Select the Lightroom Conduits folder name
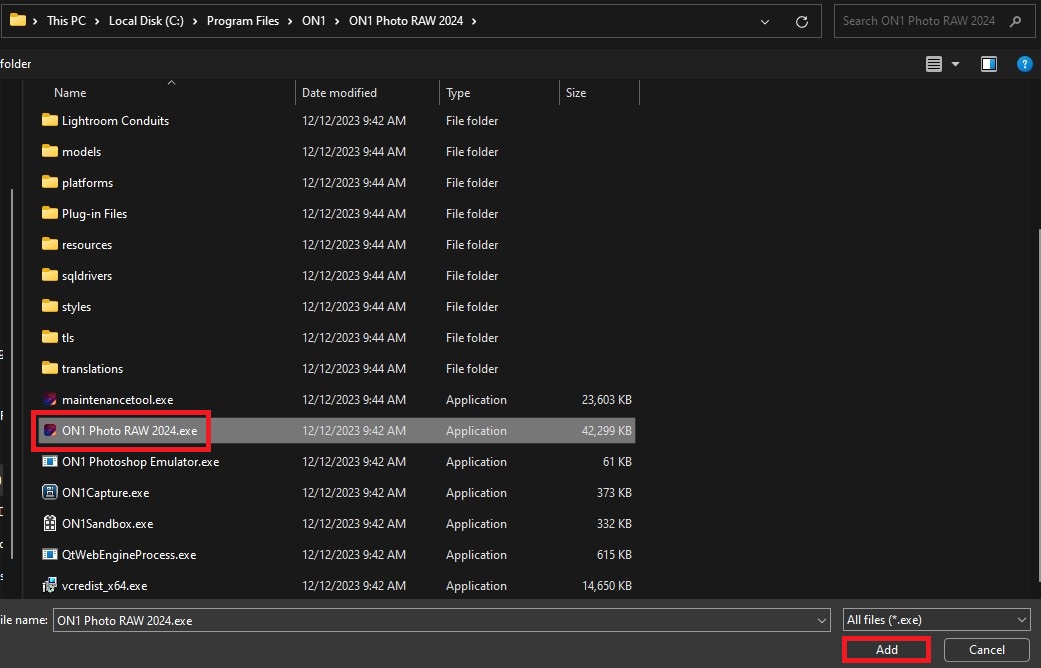1041x668 pixels. tap(116, 121)
